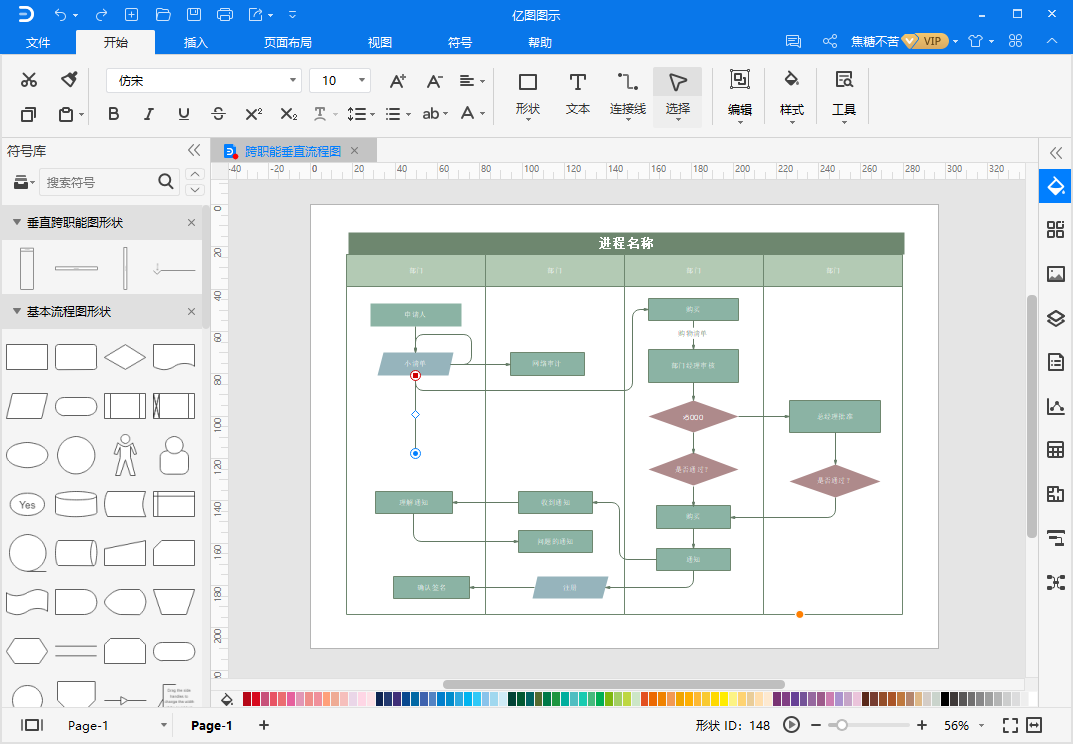Open the 工具 tools menu

844,96
